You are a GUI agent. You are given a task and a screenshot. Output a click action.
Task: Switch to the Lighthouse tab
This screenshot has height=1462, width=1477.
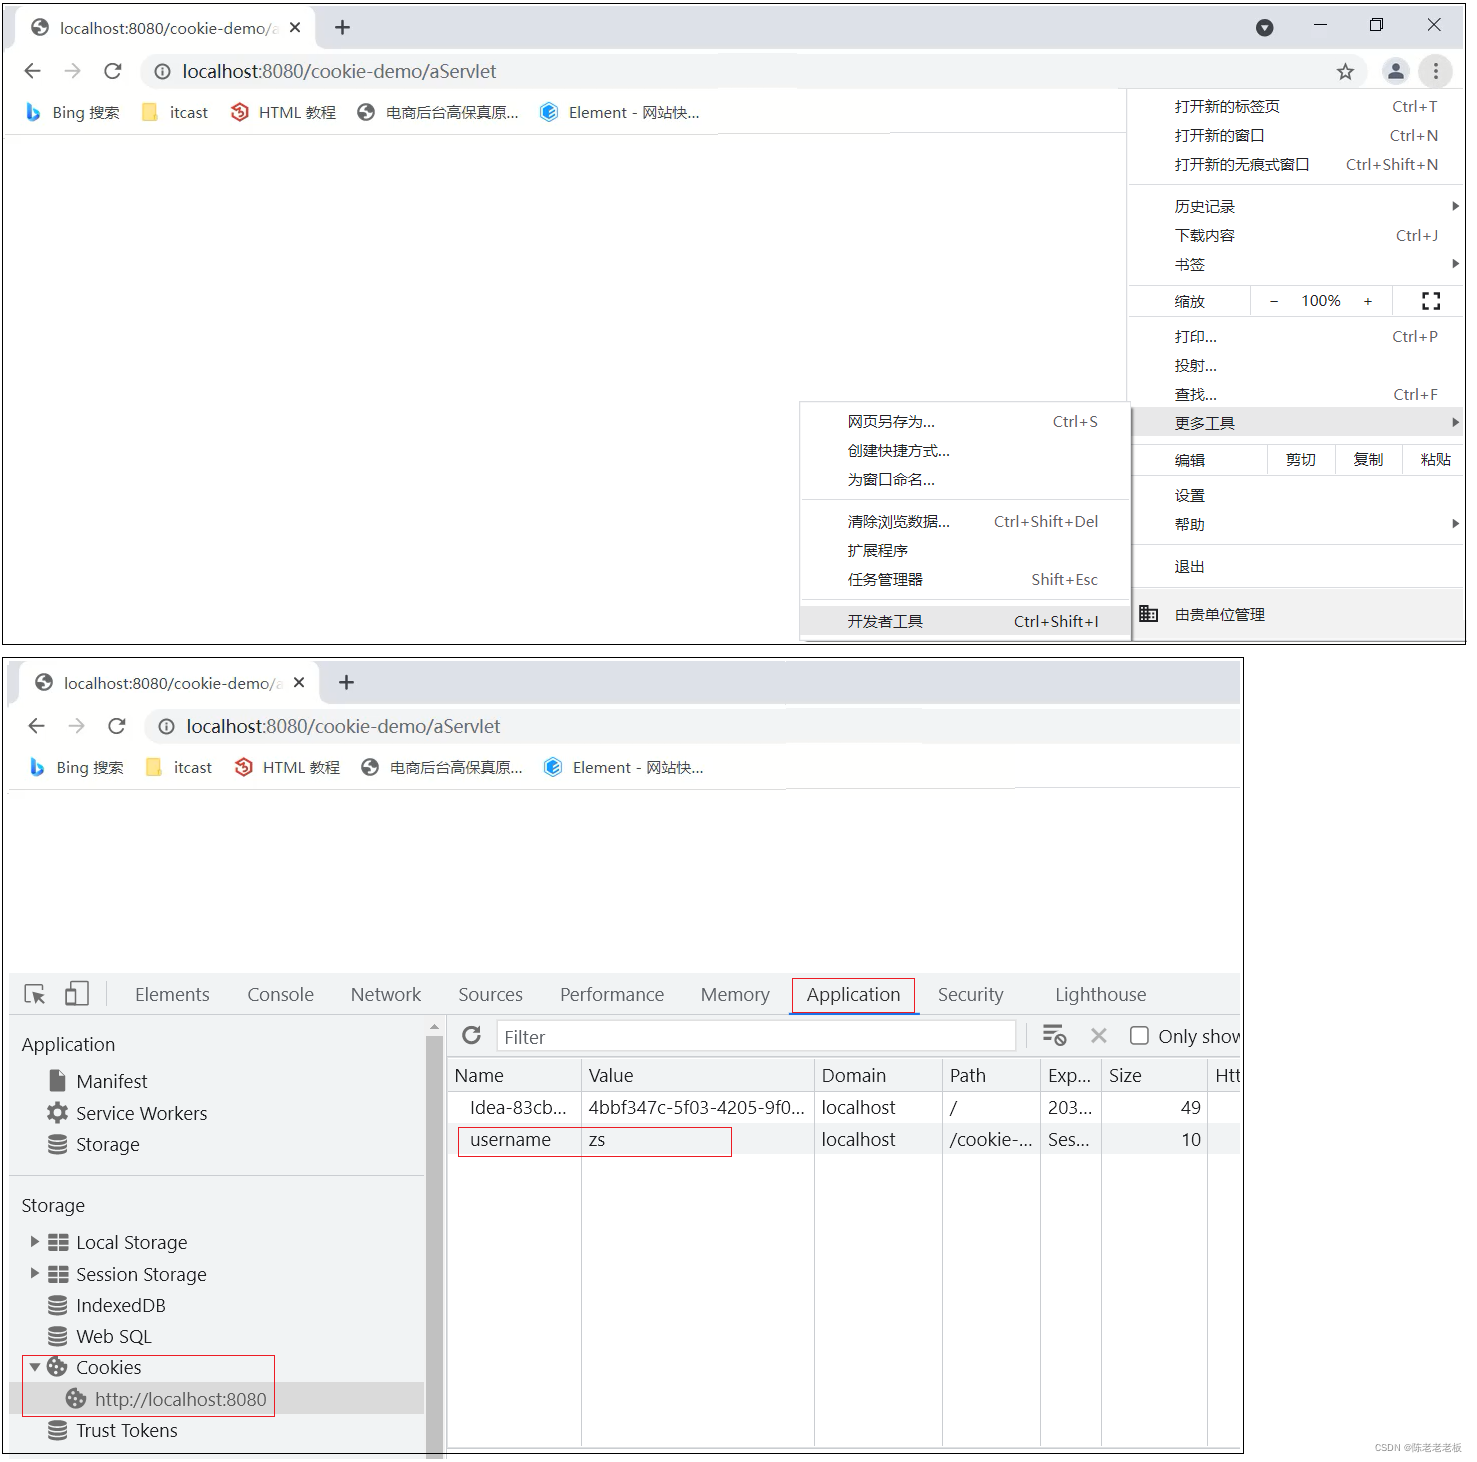click(x=1101, y=995)
